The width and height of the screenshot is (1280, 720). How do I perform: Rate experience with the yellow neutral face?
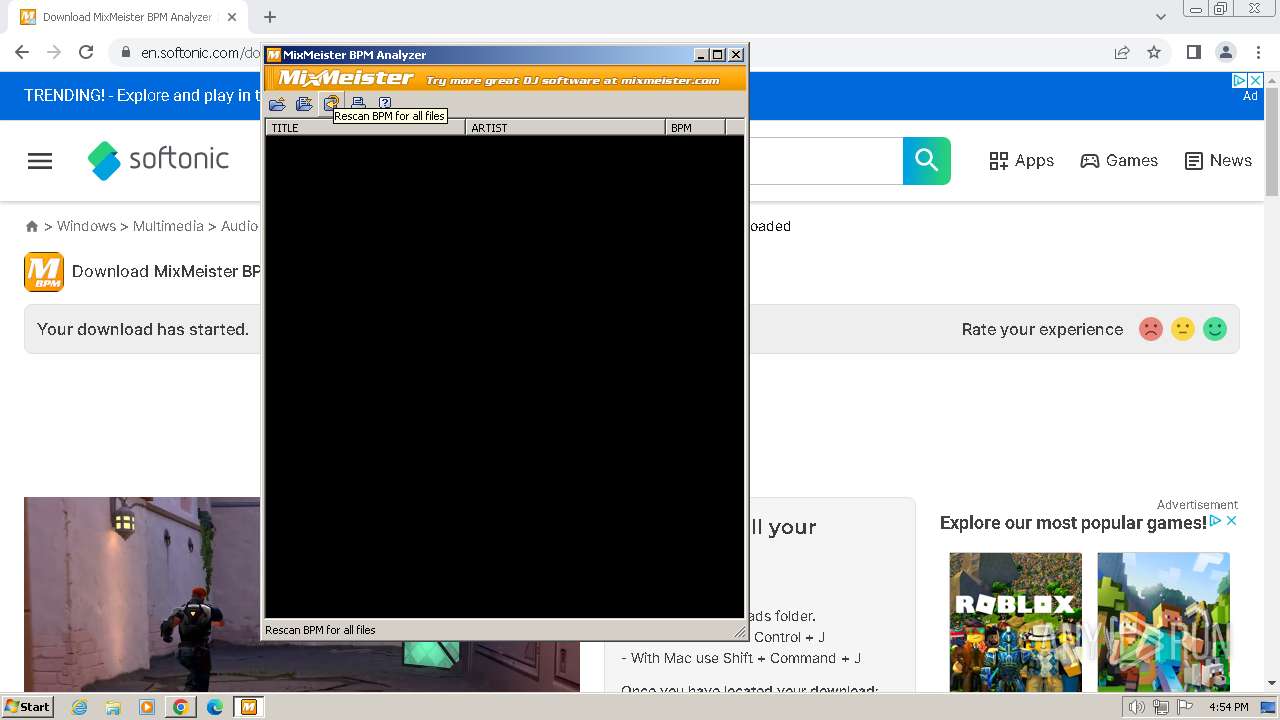point(1183,329)
